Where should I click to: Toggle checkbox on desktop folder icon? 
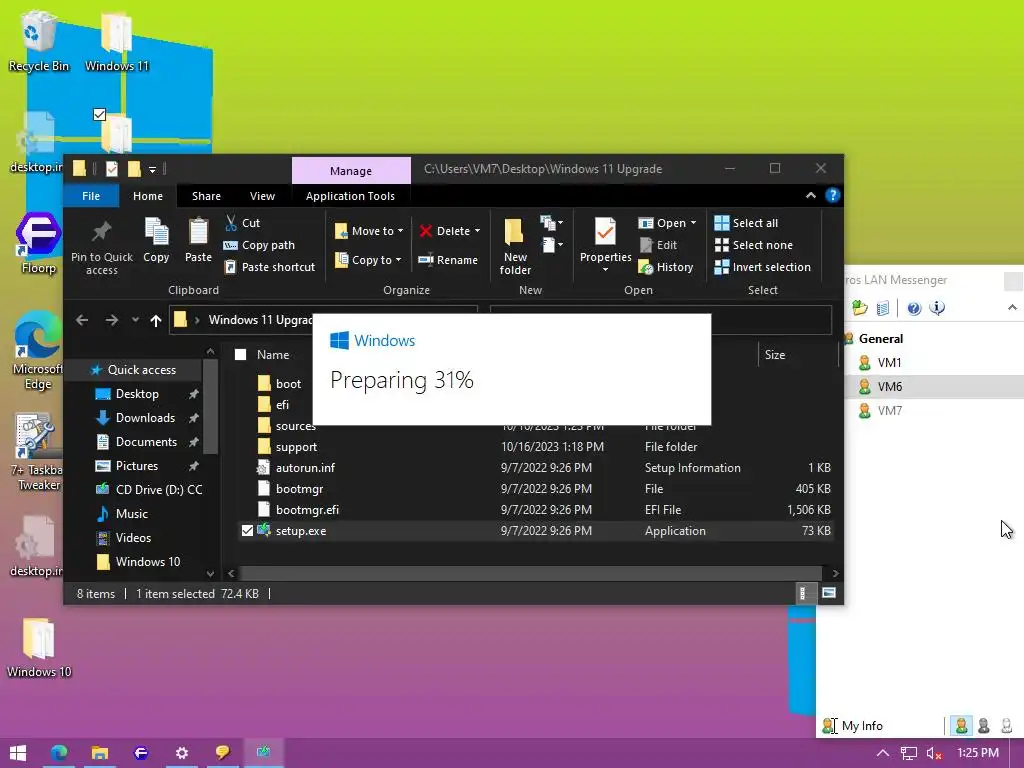[99, 115]
